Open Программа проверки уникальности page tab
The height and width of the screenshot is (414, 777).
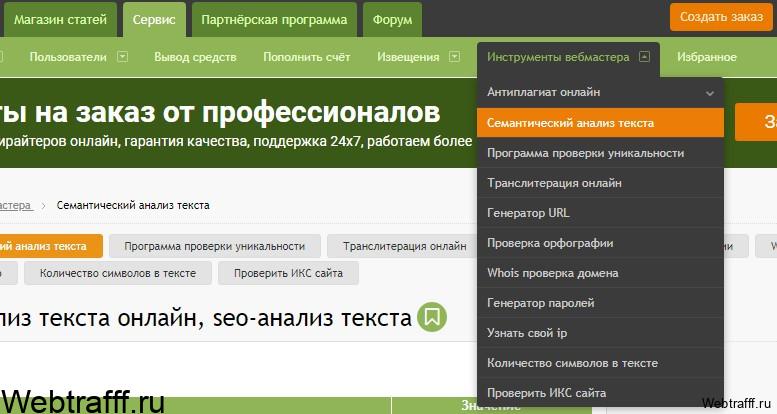pyautogui.click(x=215, y=246)
